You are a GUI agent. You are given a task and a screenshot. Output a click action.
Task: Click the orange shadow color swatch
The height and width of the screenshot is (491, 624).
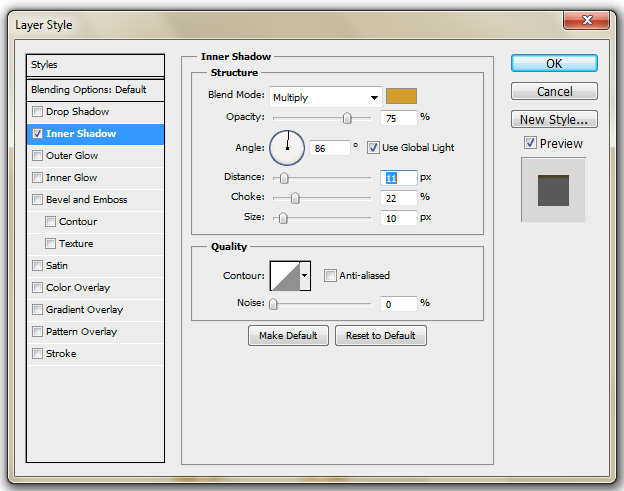tap(402, 97)
